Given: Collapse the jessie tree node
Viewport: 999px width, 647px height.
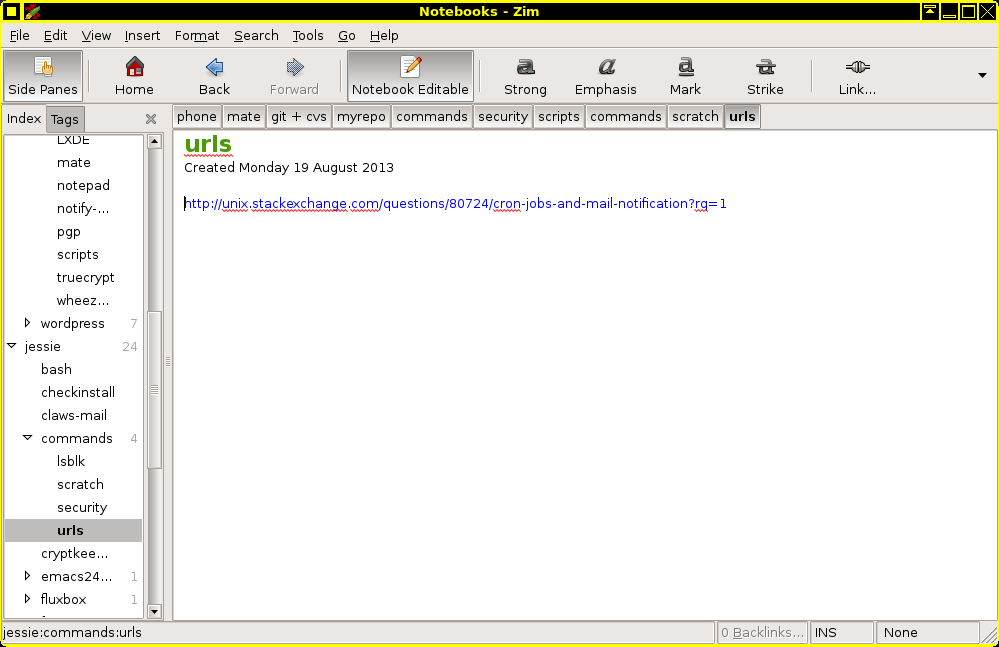Looking at the screenshot, I should tap(11, 346).
